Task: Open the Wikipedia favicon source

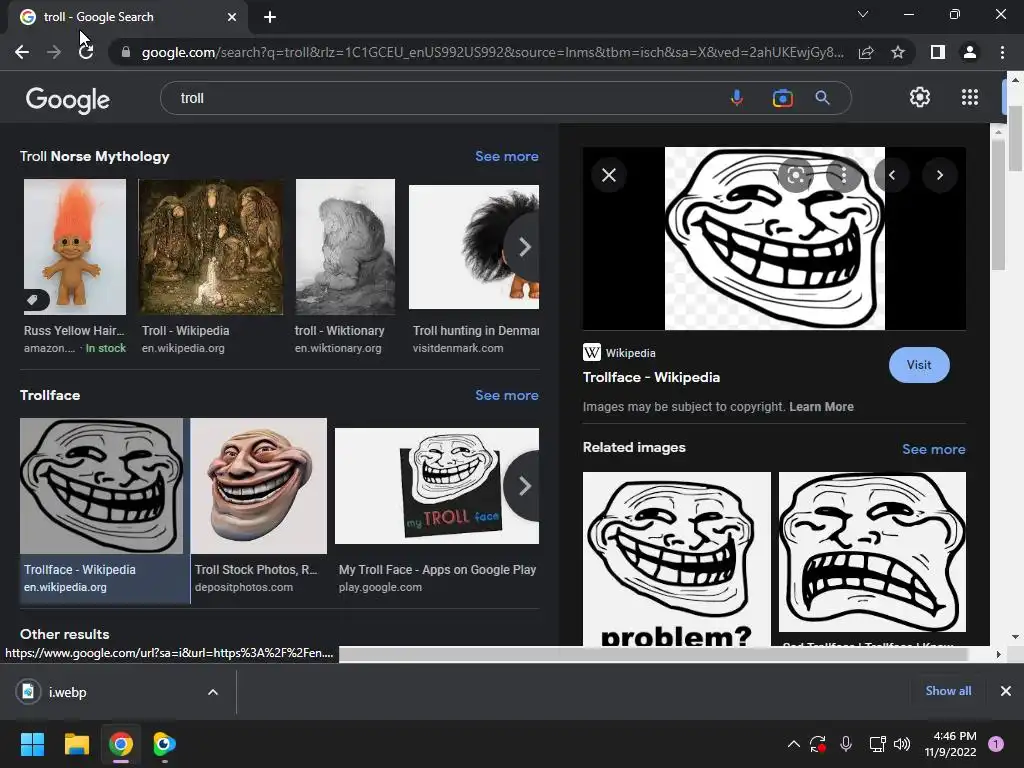Action: (x=592, y=353)
